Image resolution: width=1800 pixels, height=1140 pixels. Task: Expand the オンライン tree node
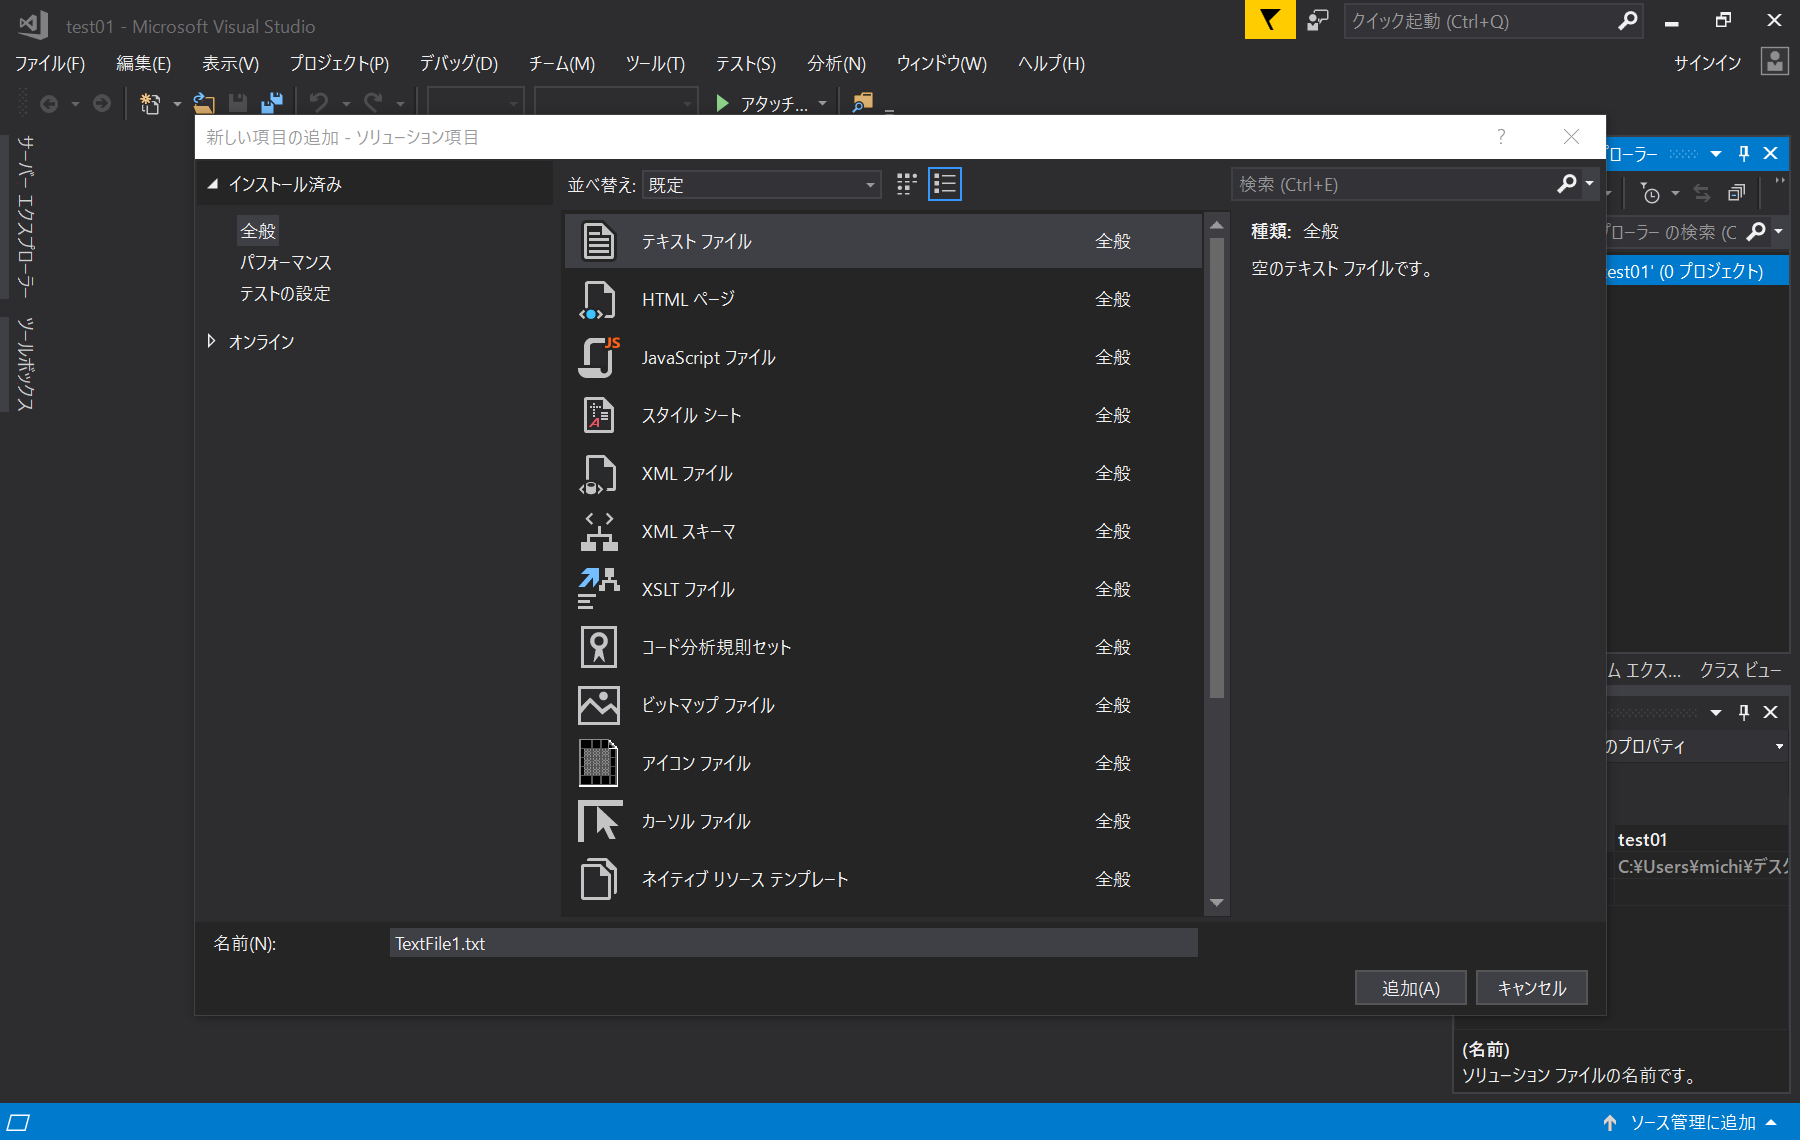[211, 341]
